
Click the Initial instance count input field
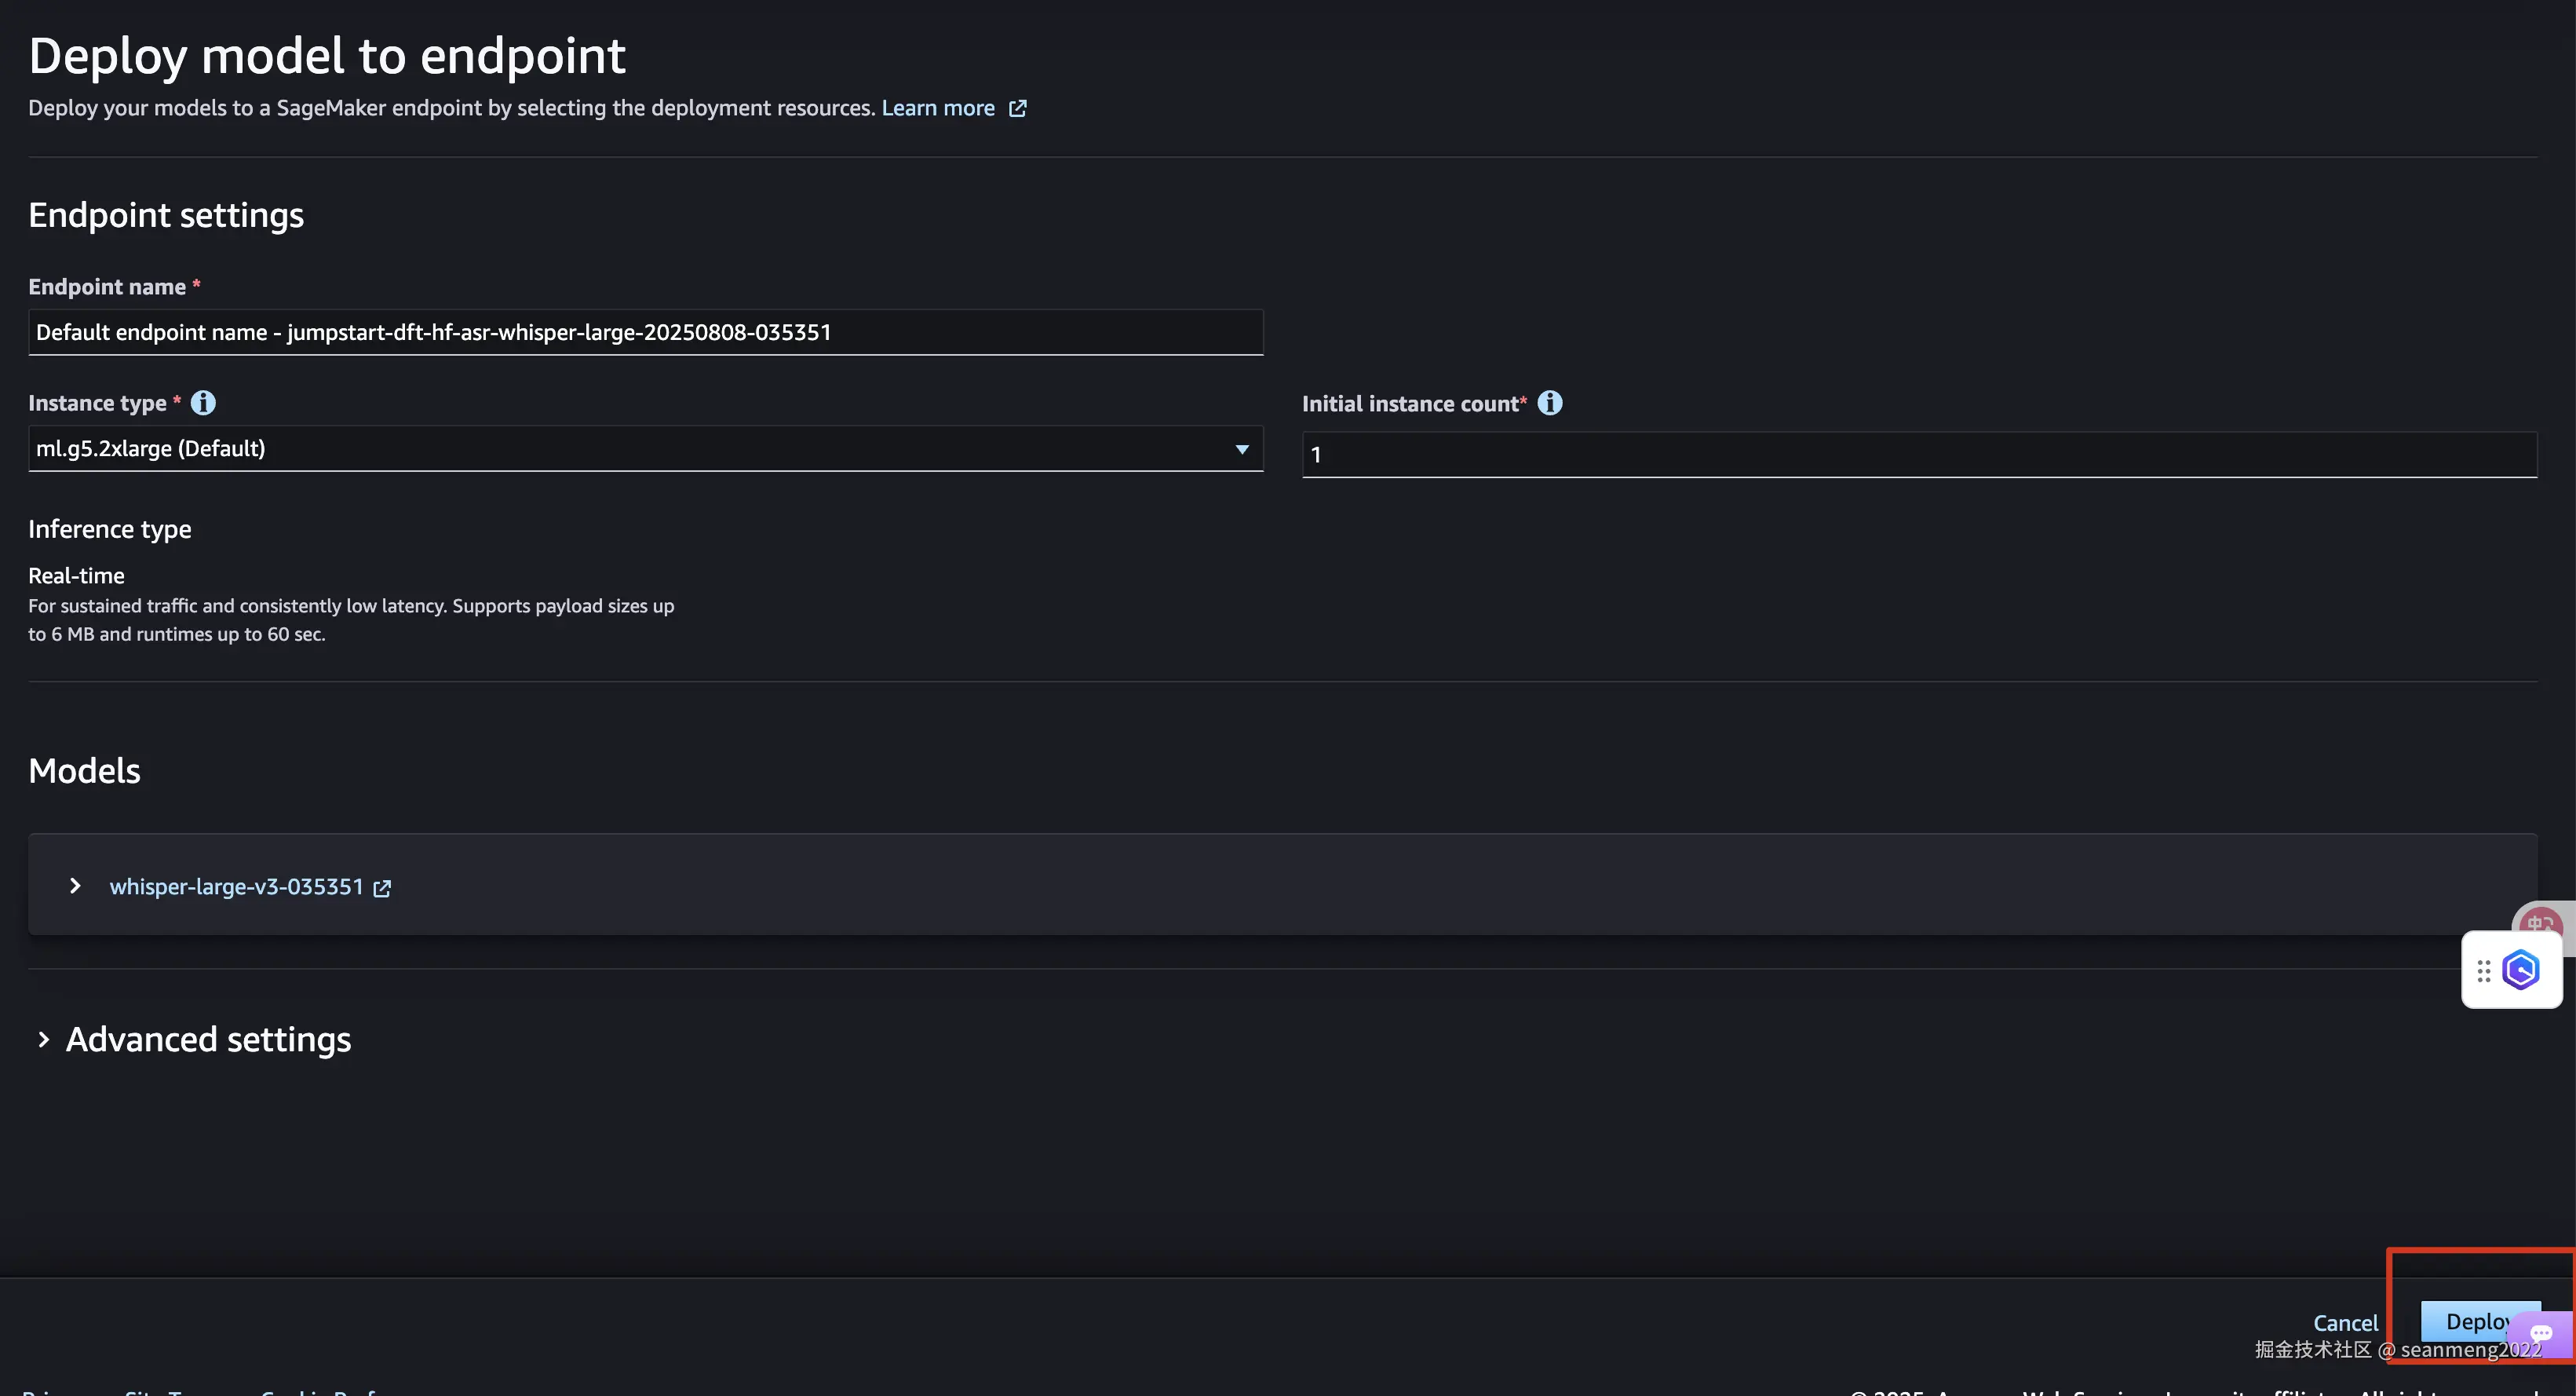coord(1918,455)
